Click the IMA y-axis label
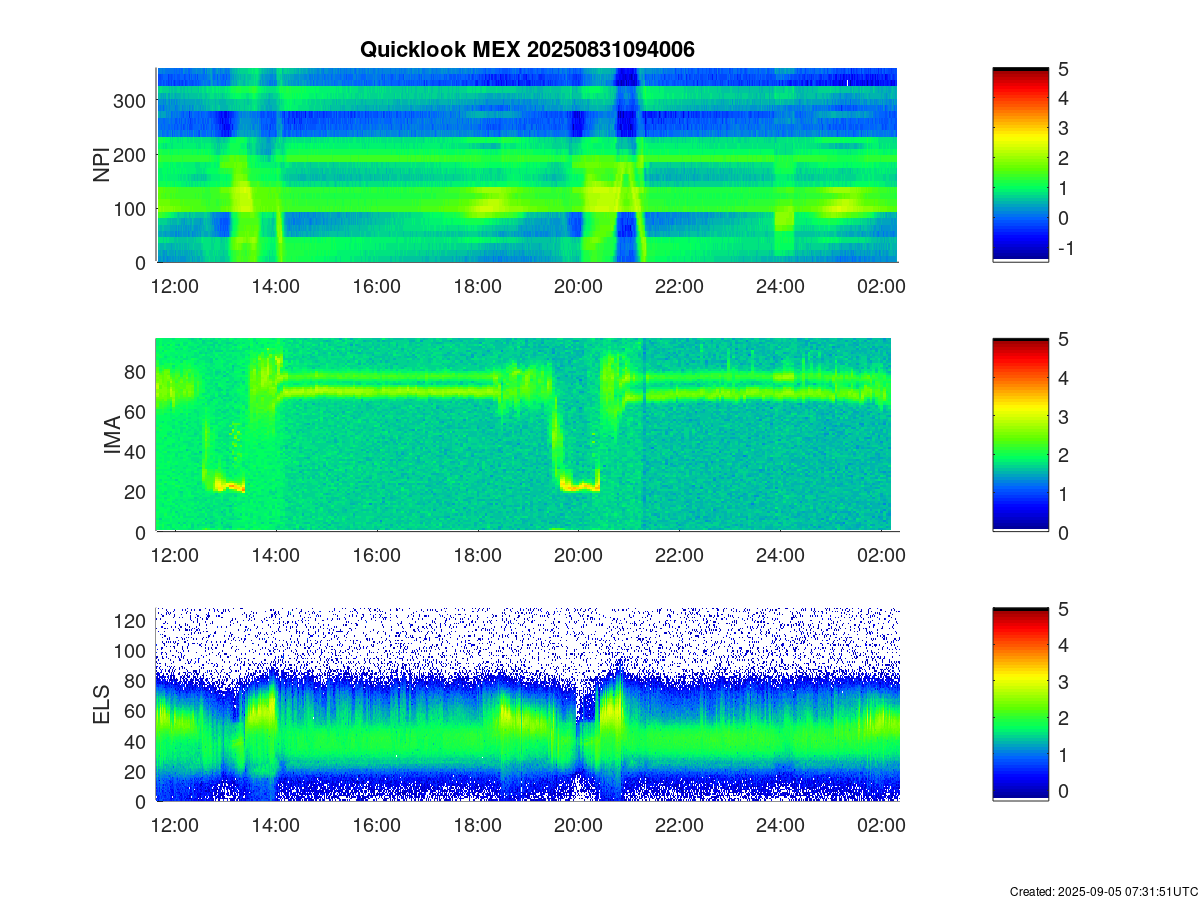The height and width of the screenshot is (900, 1200). [x=112, y=436]
